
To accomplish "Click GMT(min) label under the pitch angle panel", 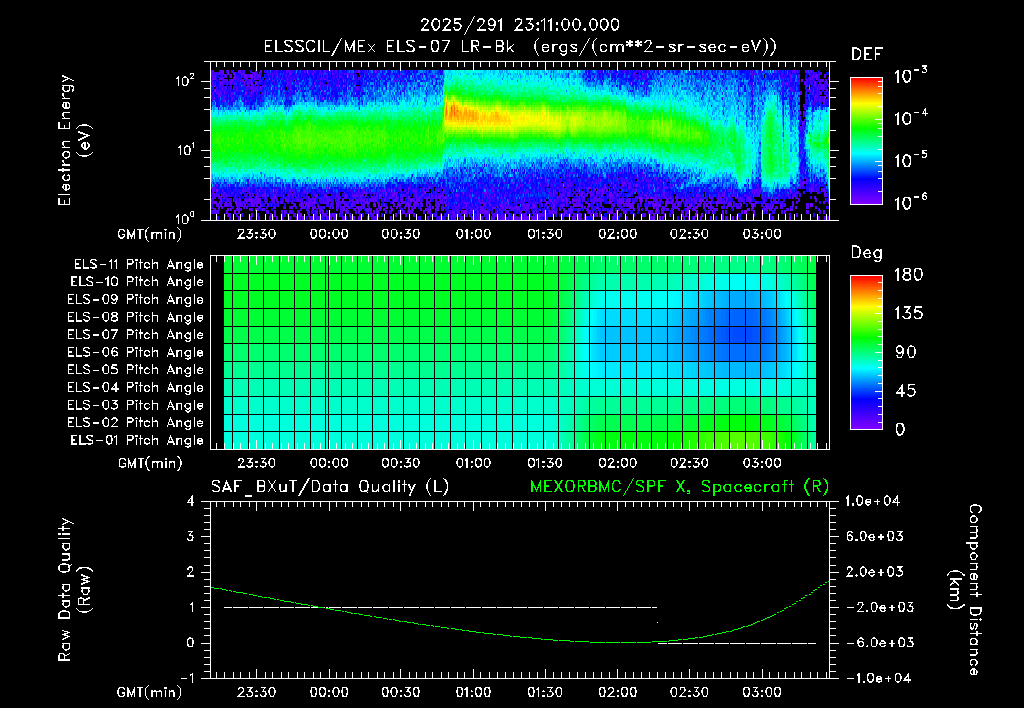I will (x=150, y=464).
